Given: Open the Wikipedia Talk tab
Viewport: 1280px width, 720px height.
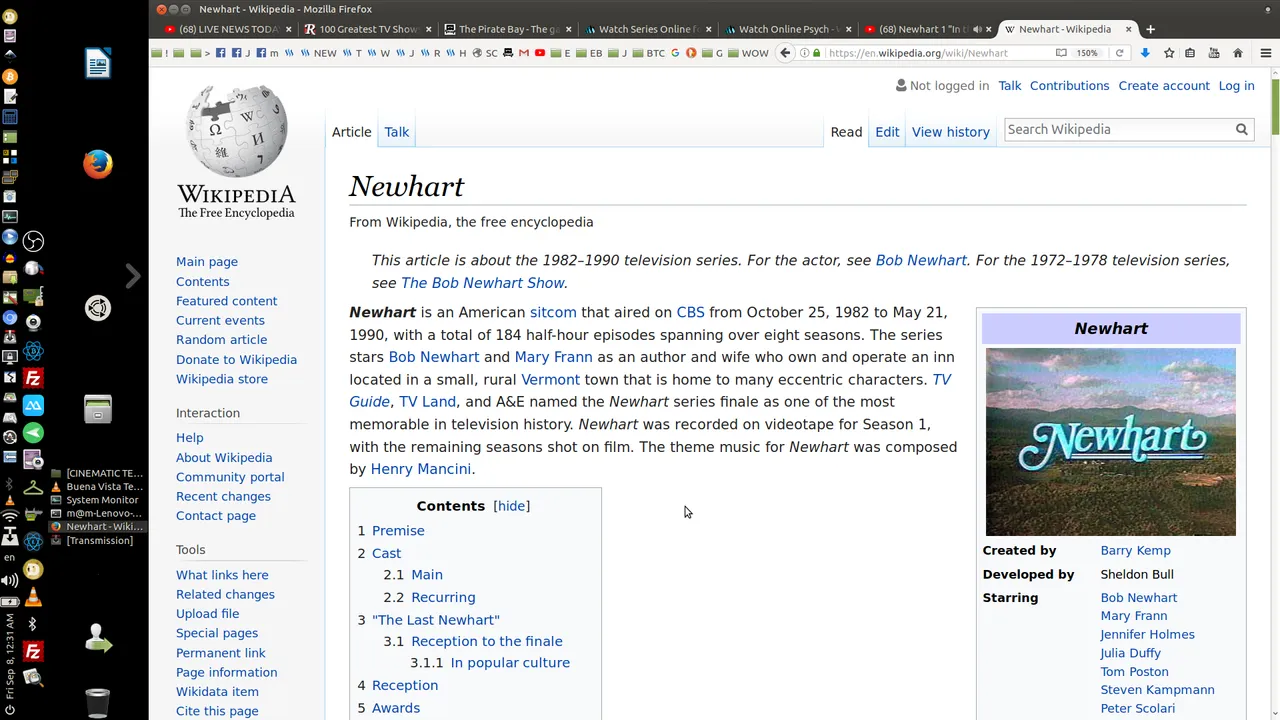Looking at the screenshot, I should [x=397, y=132].
